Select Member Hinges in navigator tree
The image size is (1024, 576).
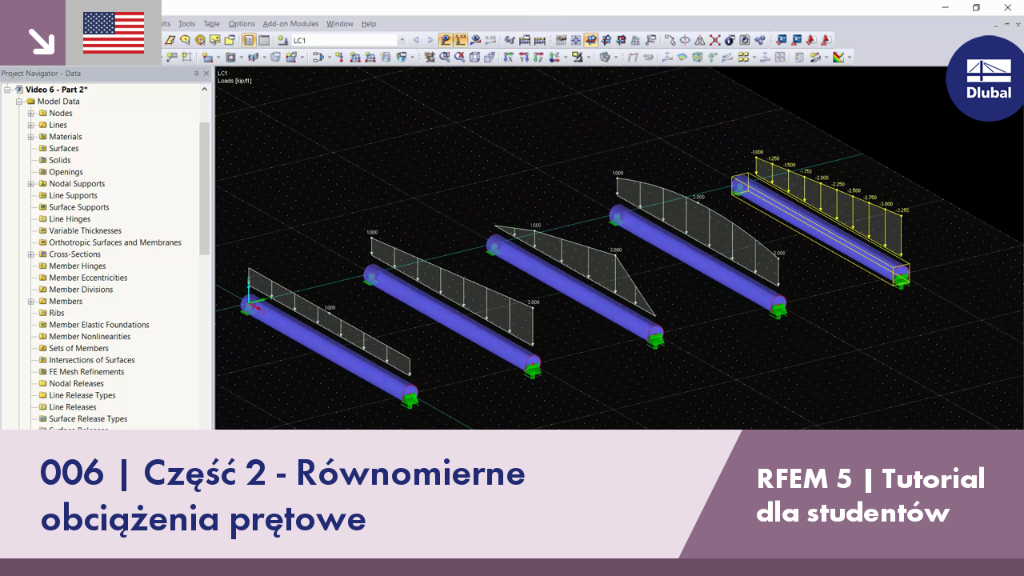[77, 266]
